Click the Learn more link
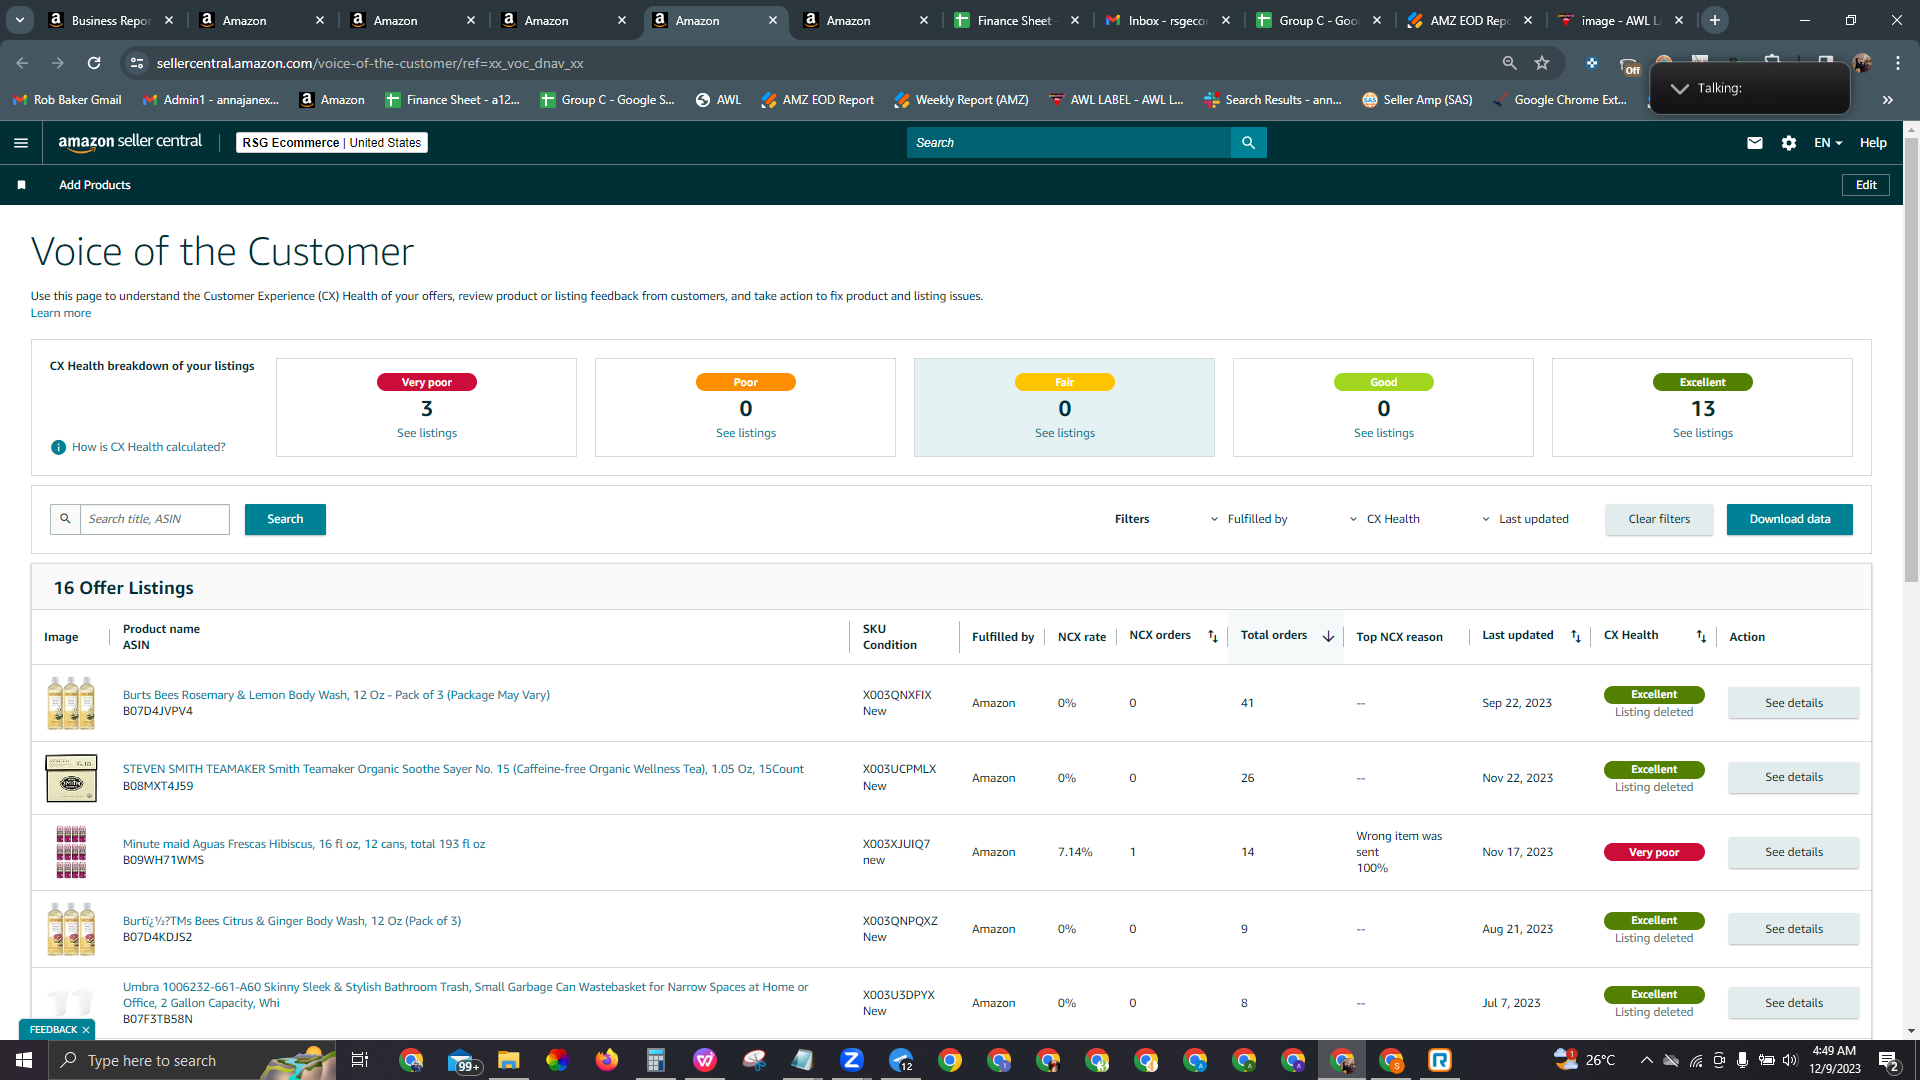 click(61, 313)
